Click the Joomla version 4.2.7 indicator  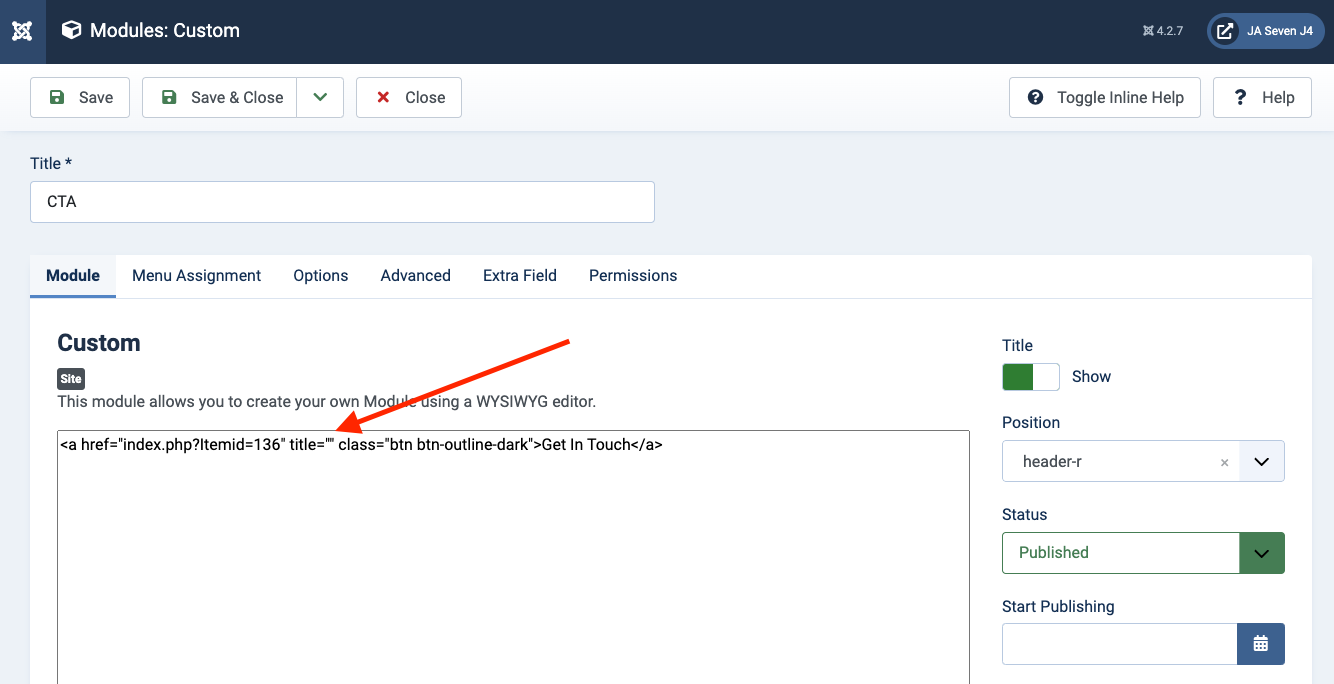point(1162,31)
